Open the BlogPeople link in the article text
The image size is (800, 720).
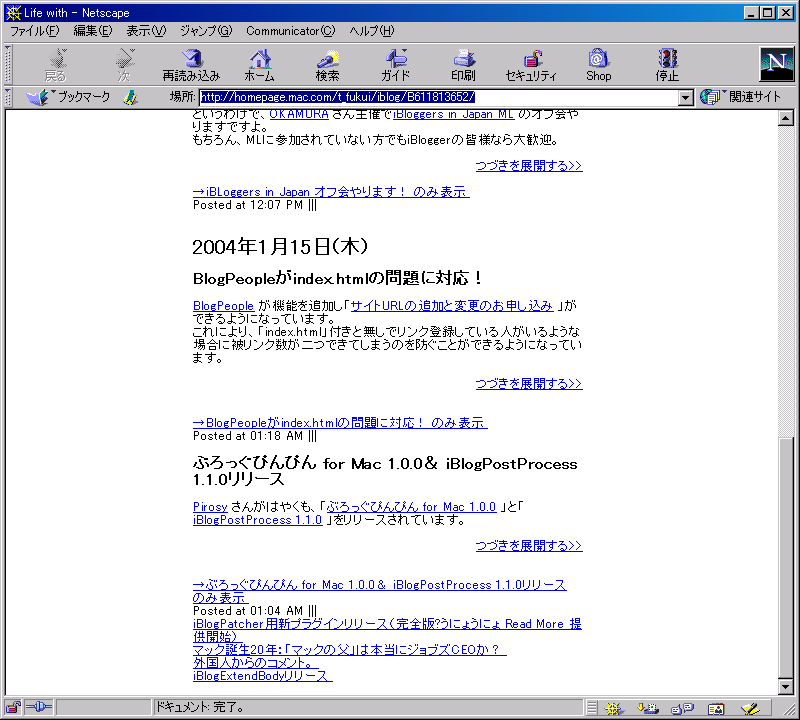pos(223,306)
